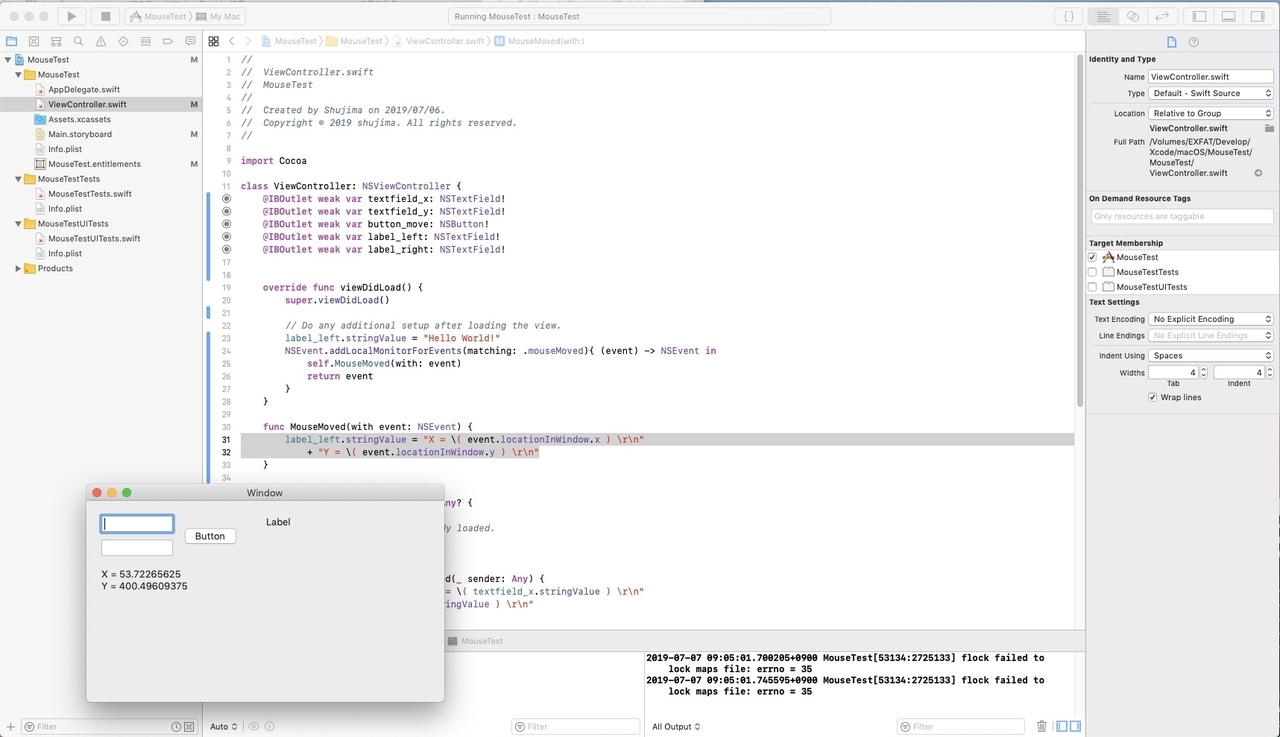Hide the Navigator panel

(x=1199, y=16)
